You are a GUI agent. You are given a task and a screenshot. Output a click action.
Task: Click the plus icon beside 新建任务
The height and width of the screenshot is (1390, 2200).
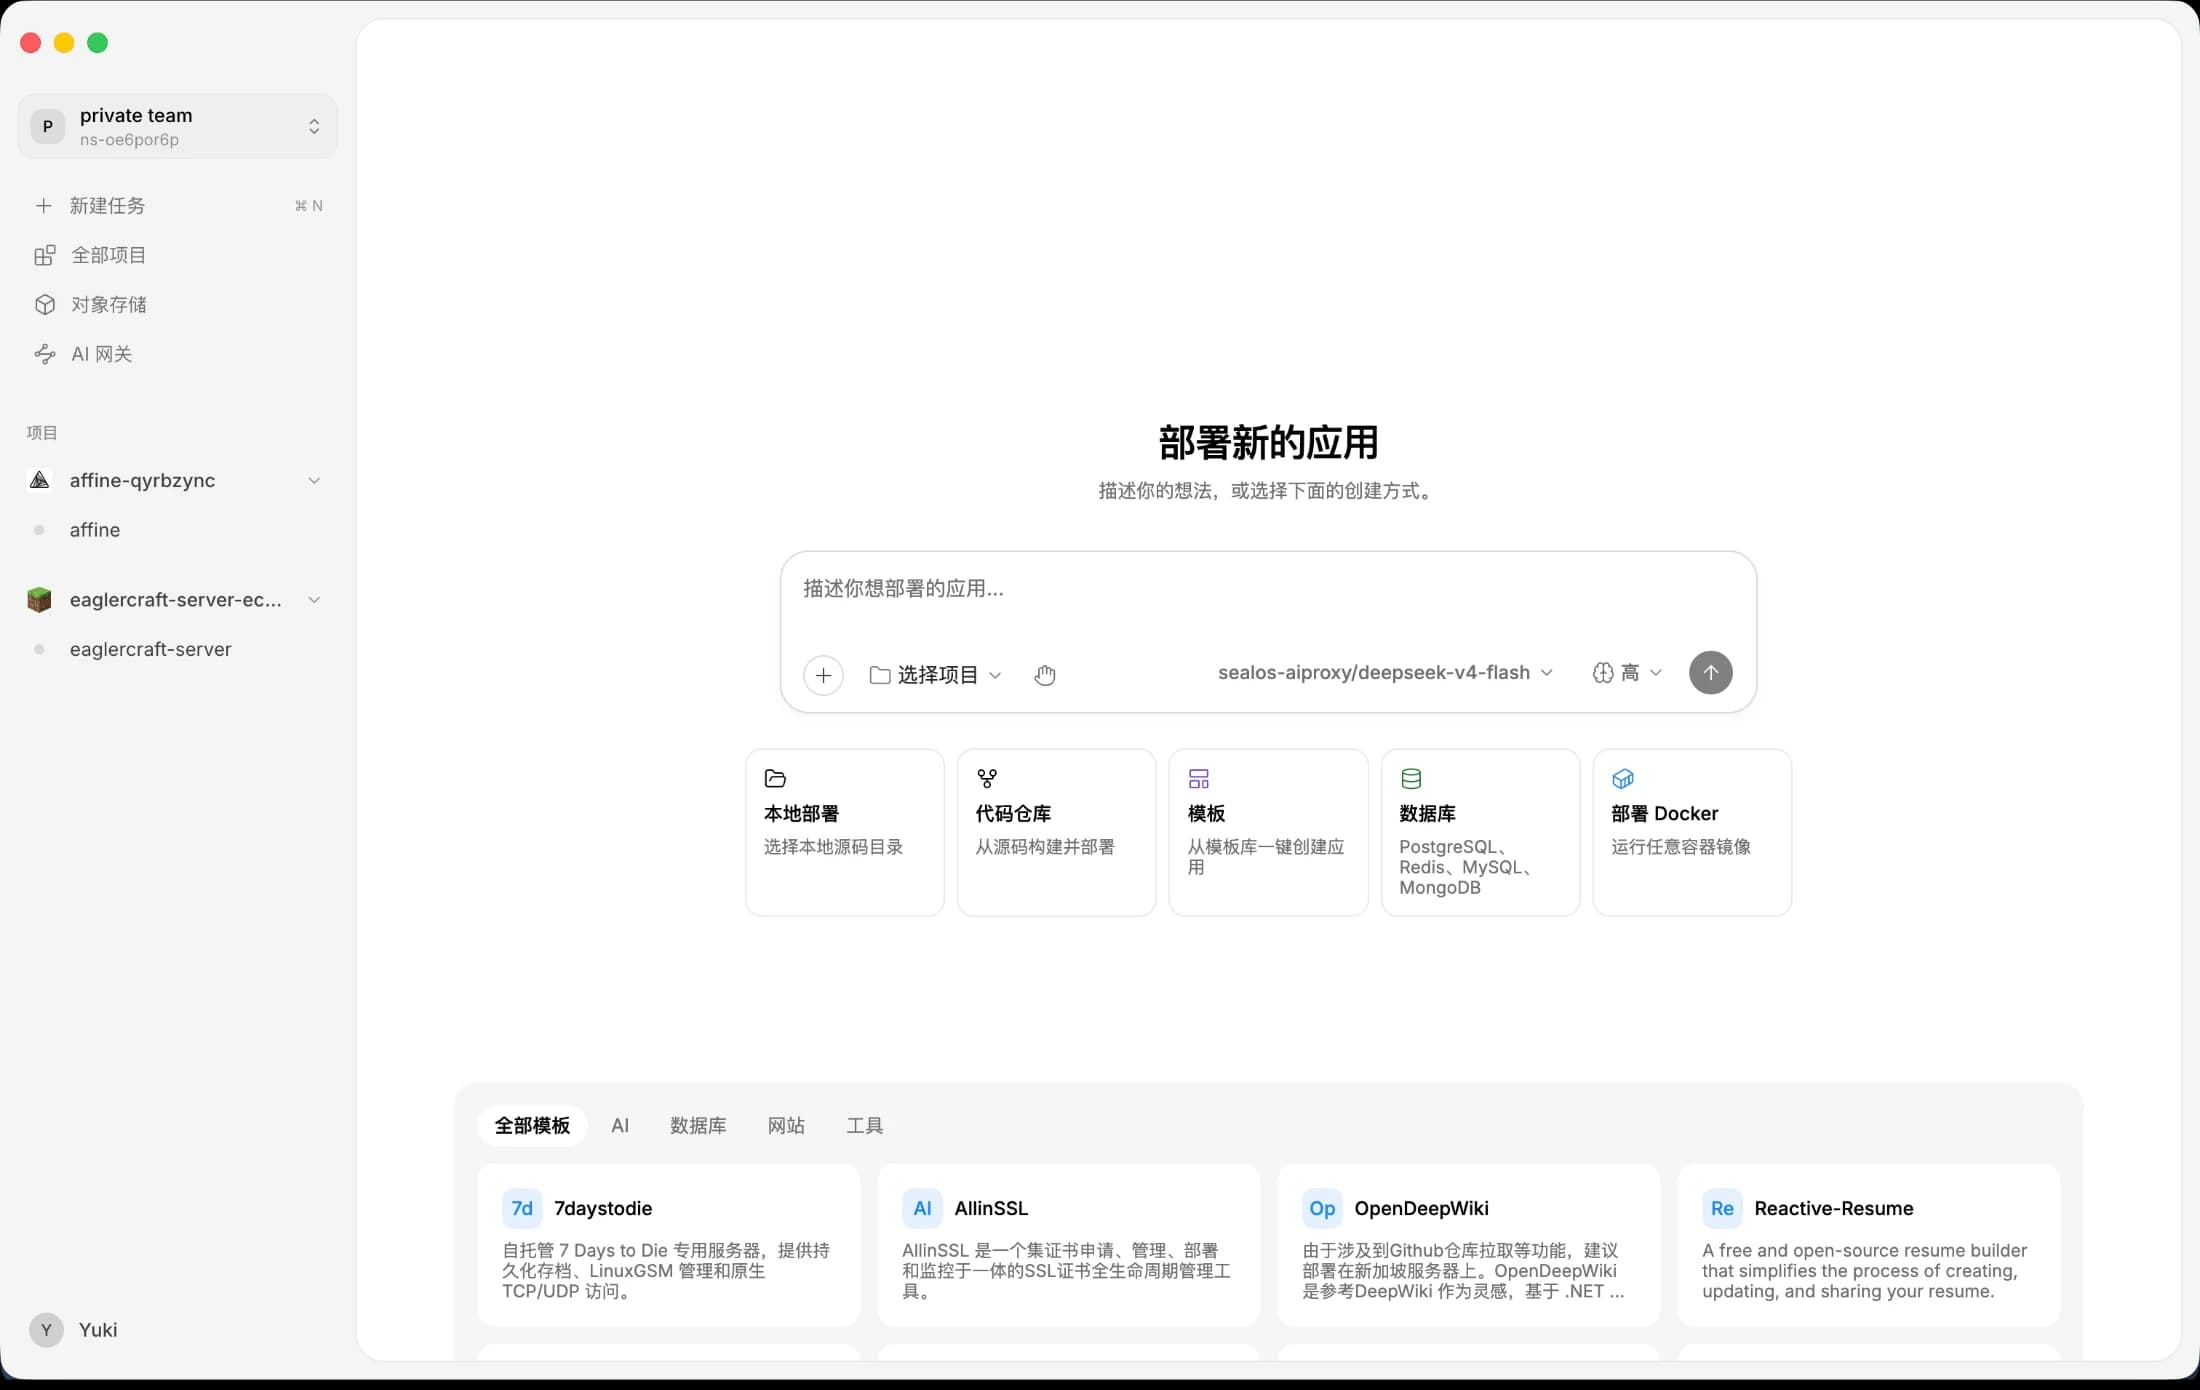click(43, 206)
